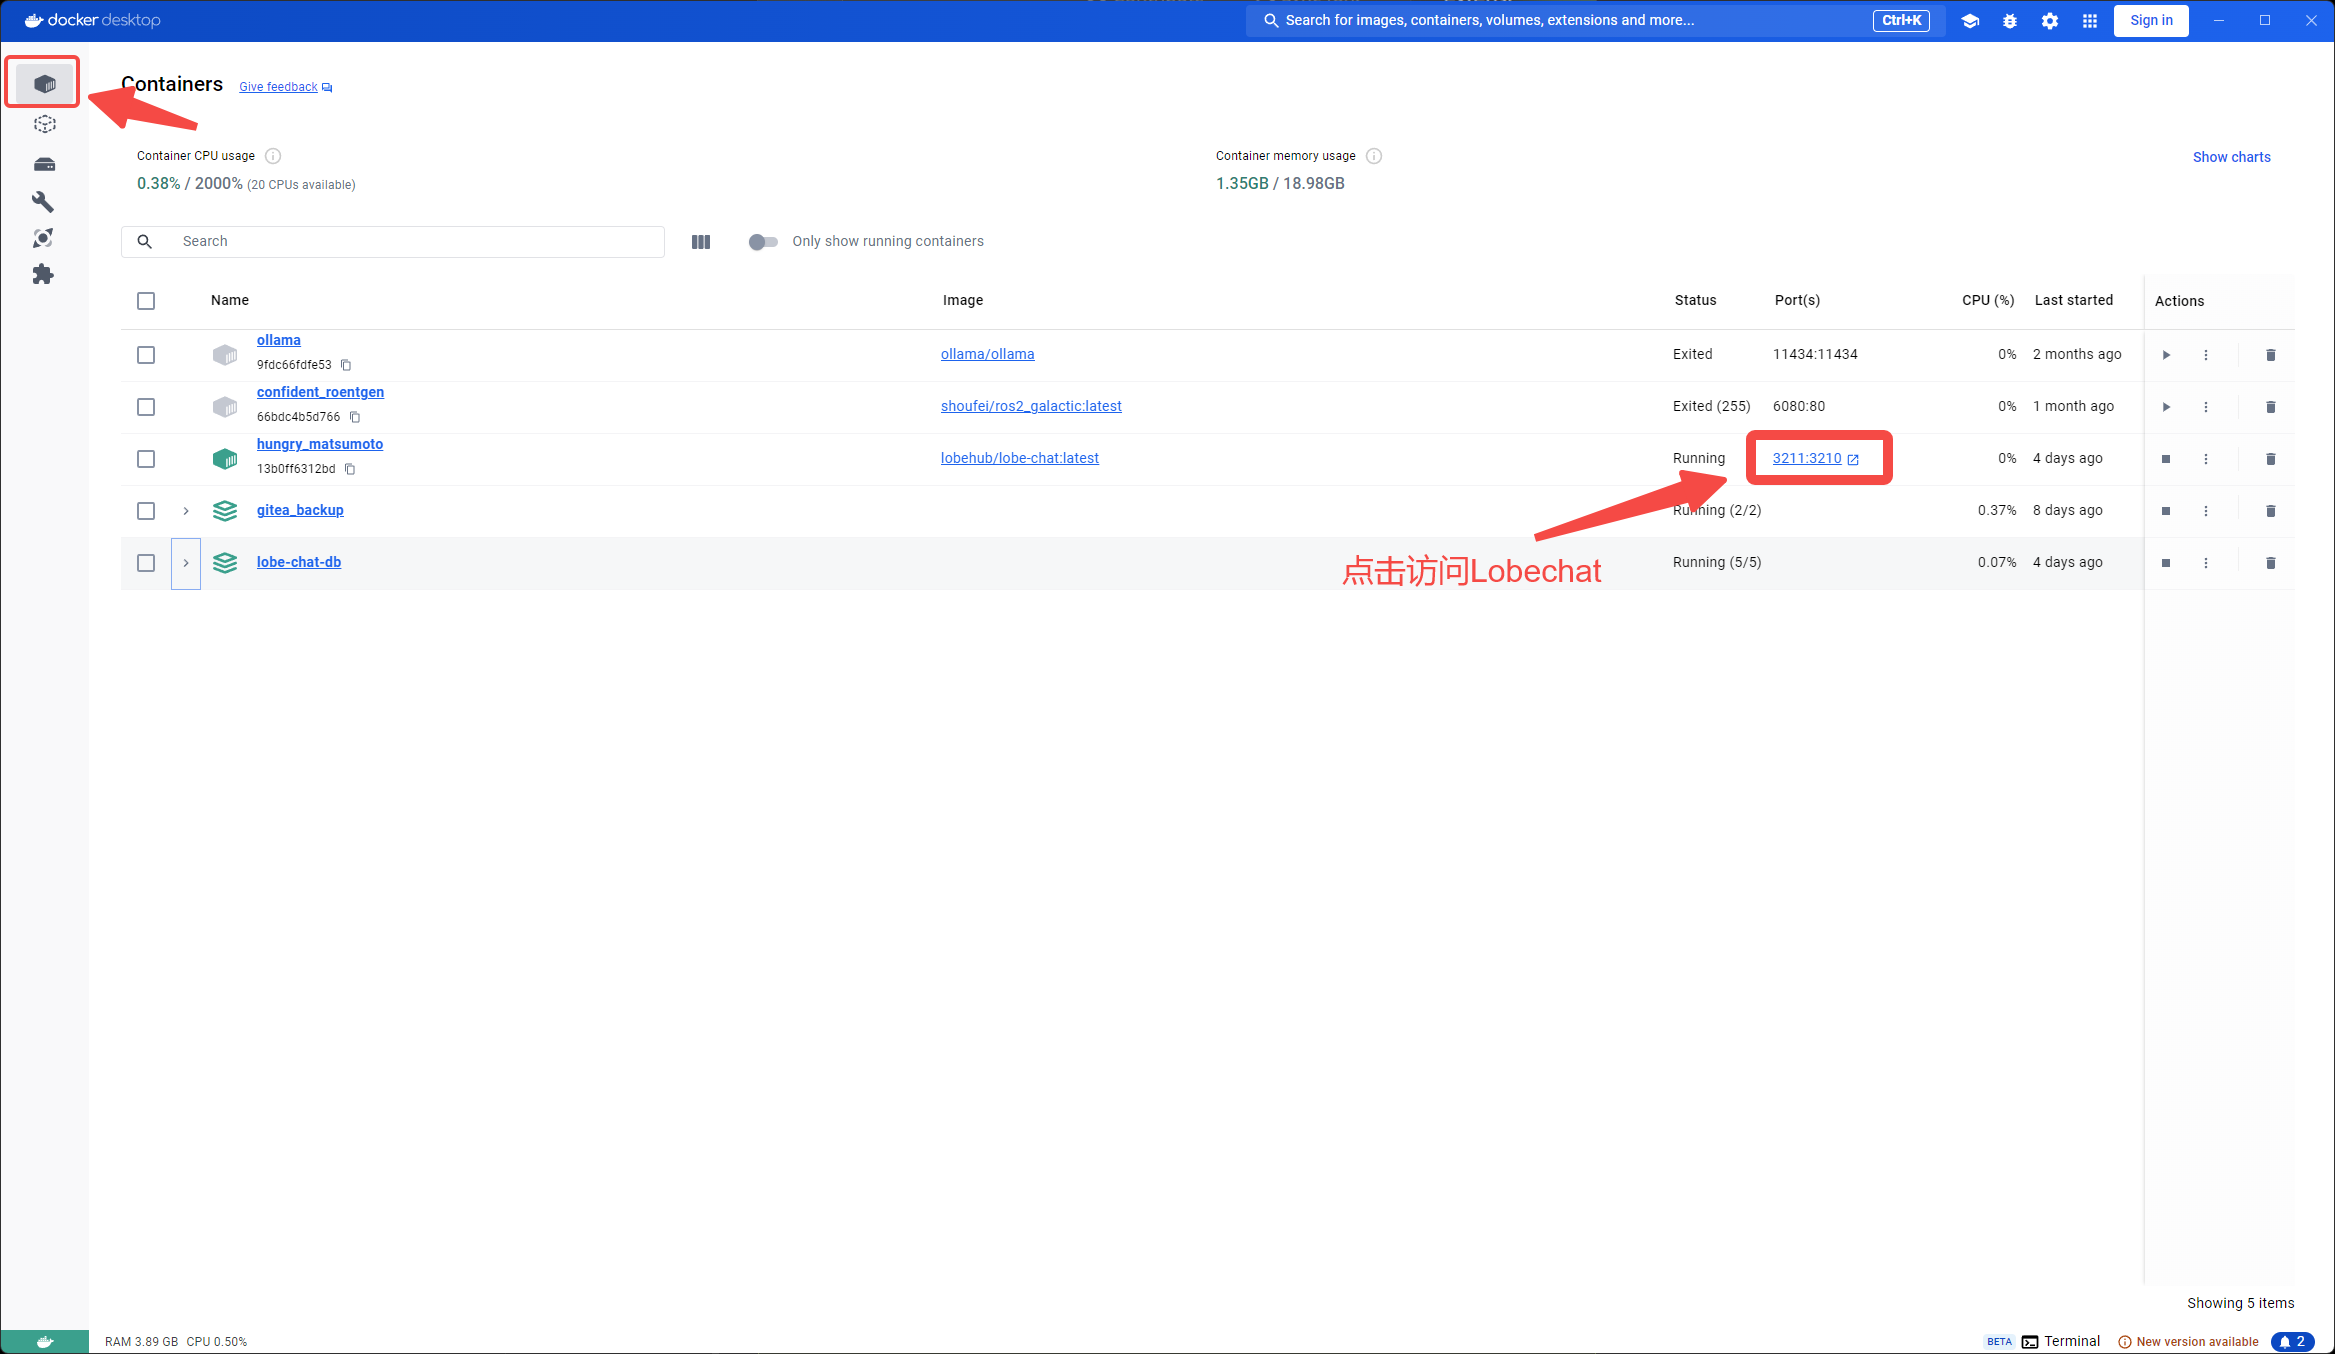Open the column display options button

[x=701, y=242]
